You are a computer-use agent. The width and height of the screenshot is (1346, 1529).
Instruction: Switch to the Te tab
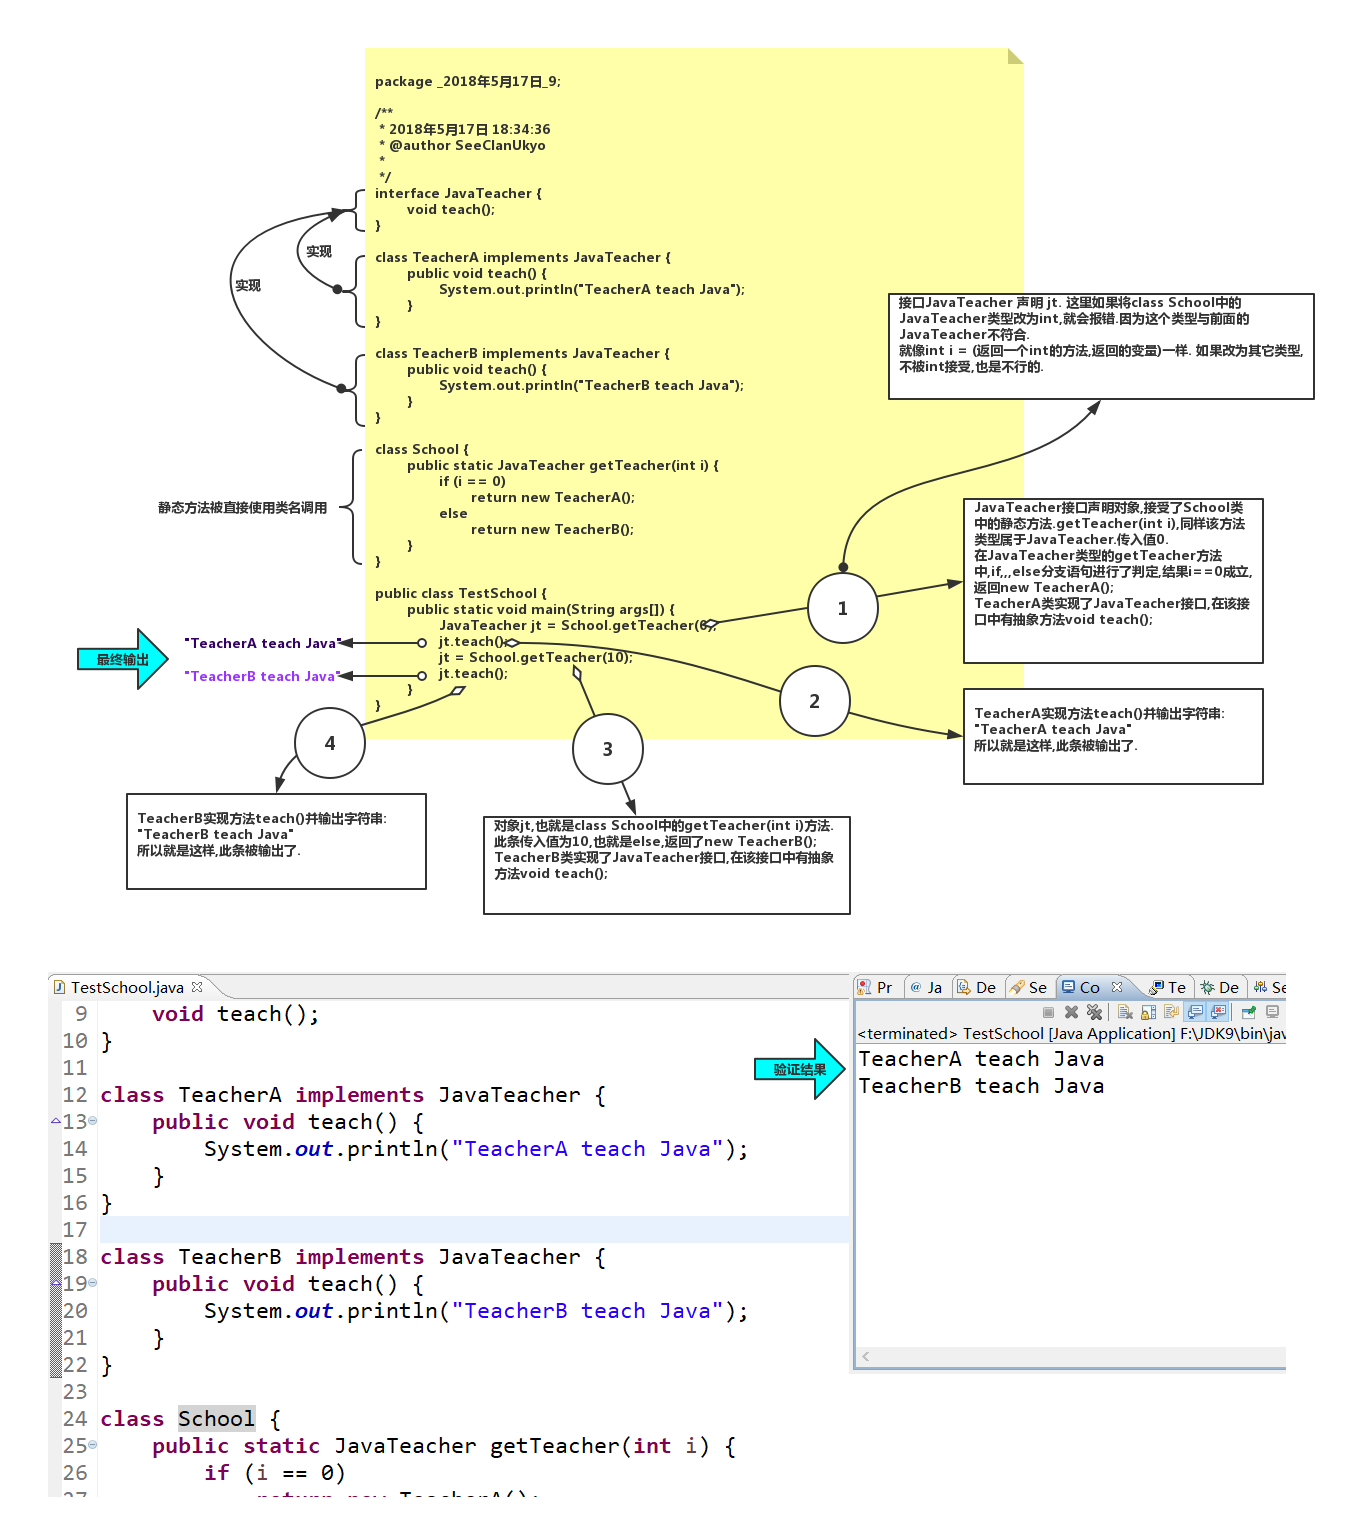pos(1168,987)
